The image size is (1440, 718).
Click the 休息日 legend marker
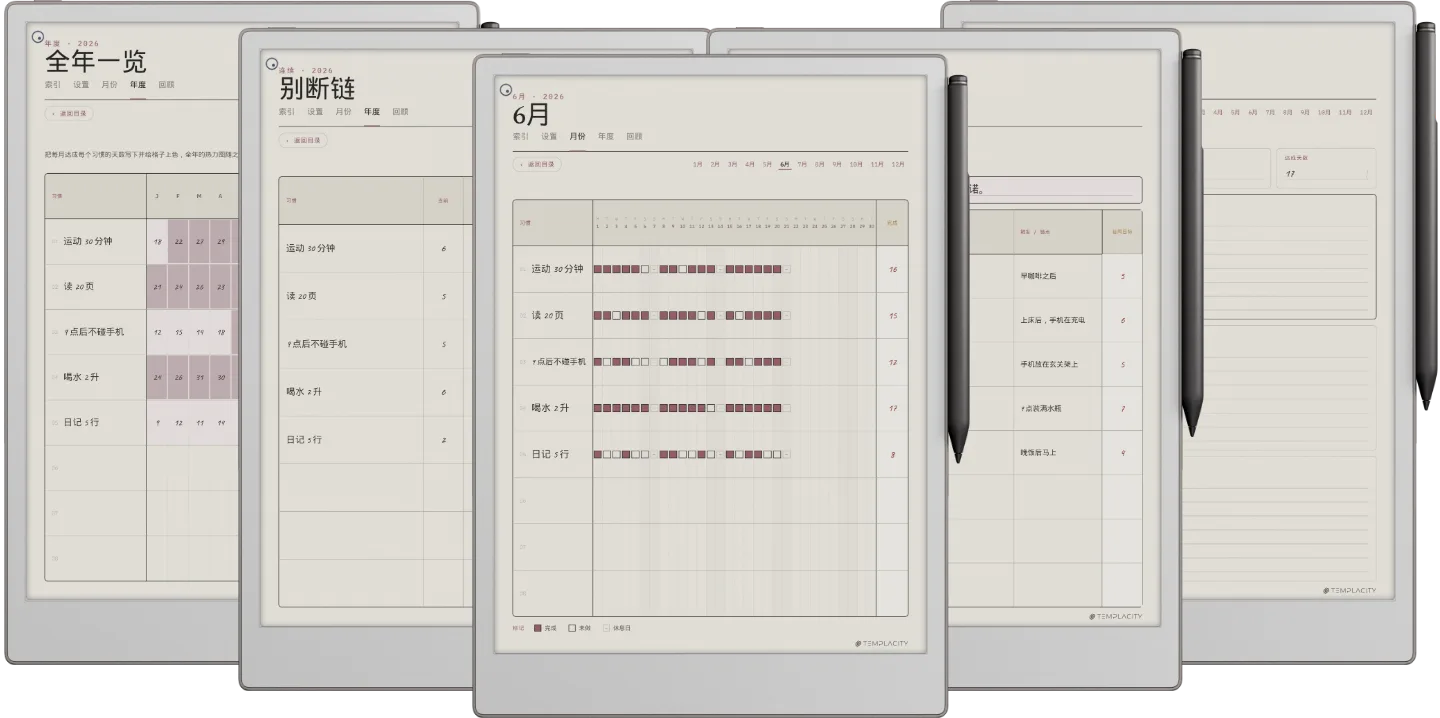coord(606,628)
